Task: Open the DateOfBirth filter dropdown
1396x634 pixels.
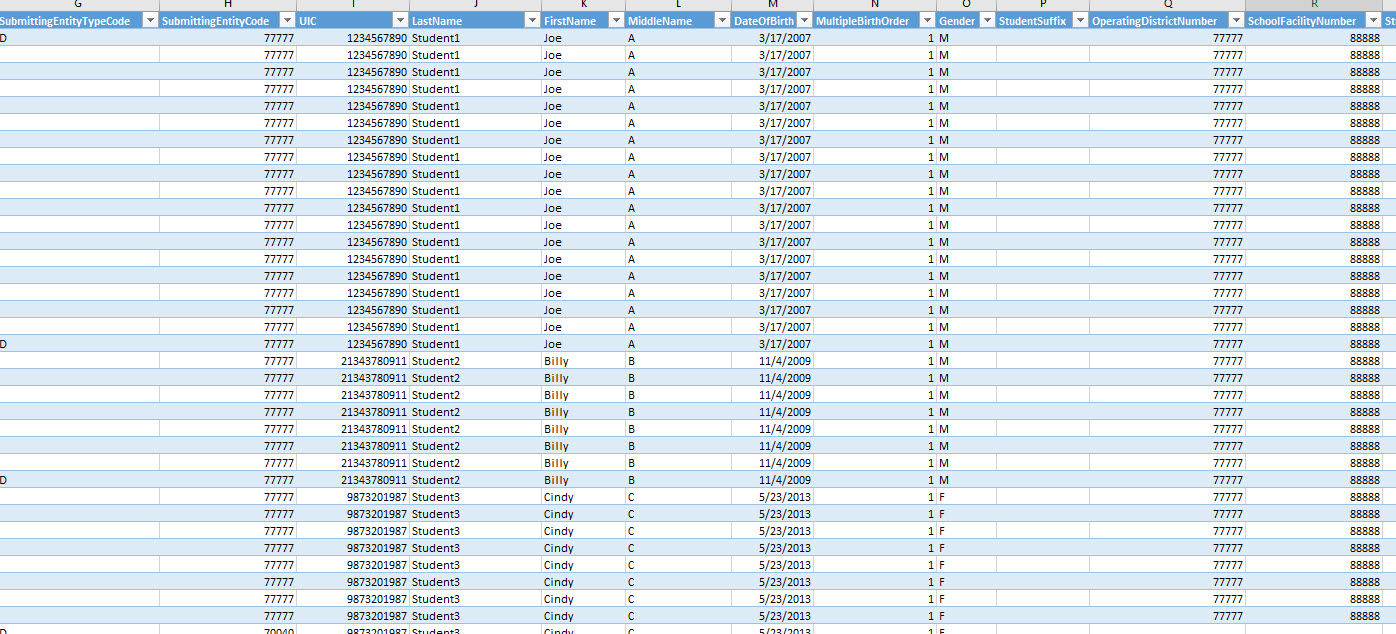Action: pos(803,21)
